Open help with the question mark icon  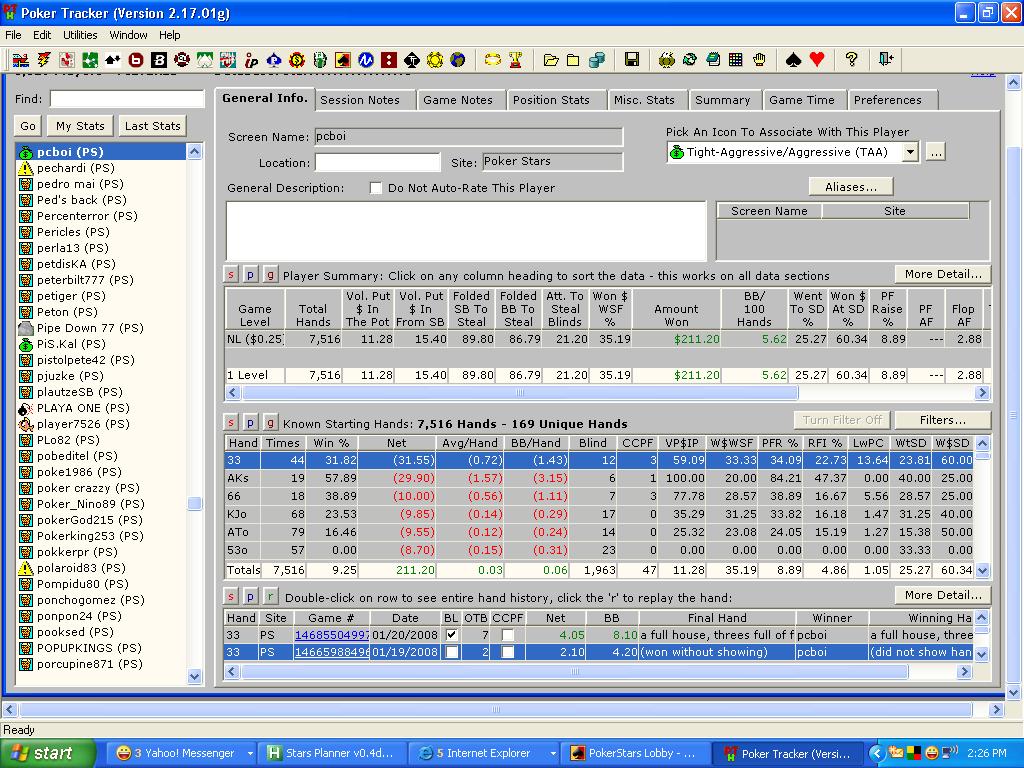coord(851,60)
